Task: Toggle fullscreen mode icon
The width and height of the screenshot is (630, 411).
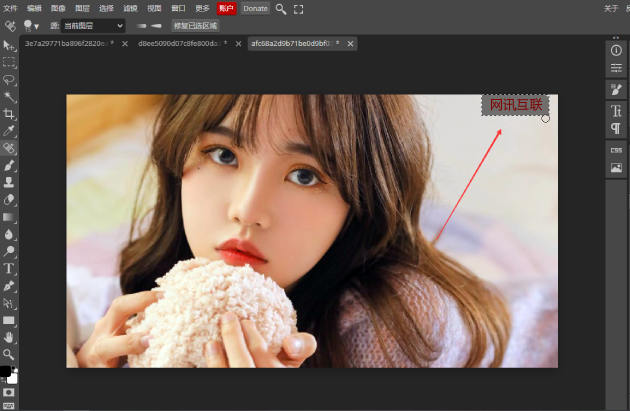Action: coord(298,8)
